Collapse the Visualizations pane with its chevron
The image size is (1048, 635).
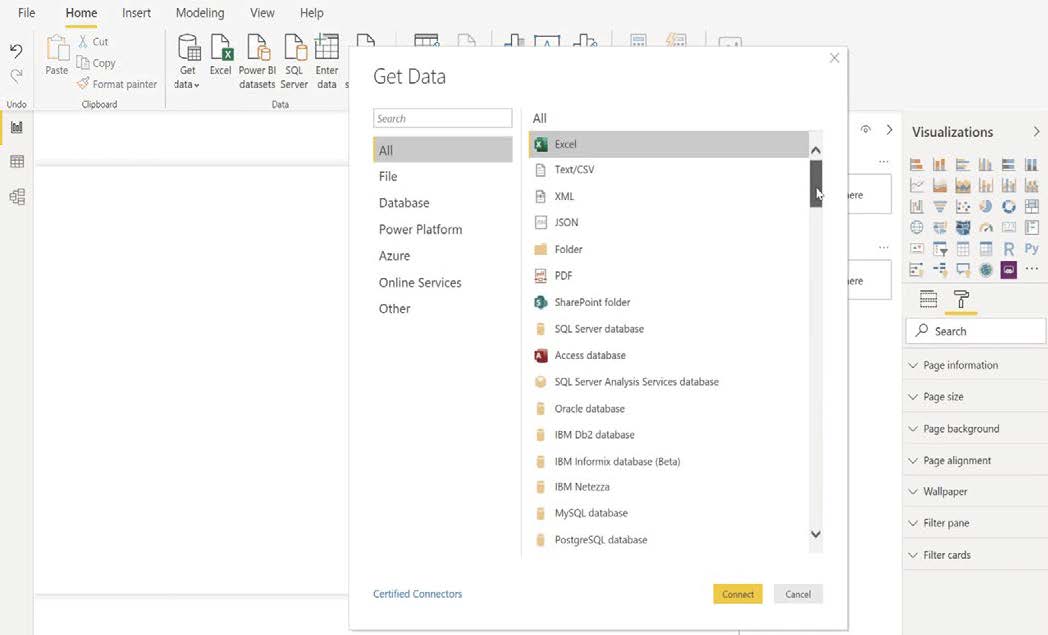[1036, 132]
